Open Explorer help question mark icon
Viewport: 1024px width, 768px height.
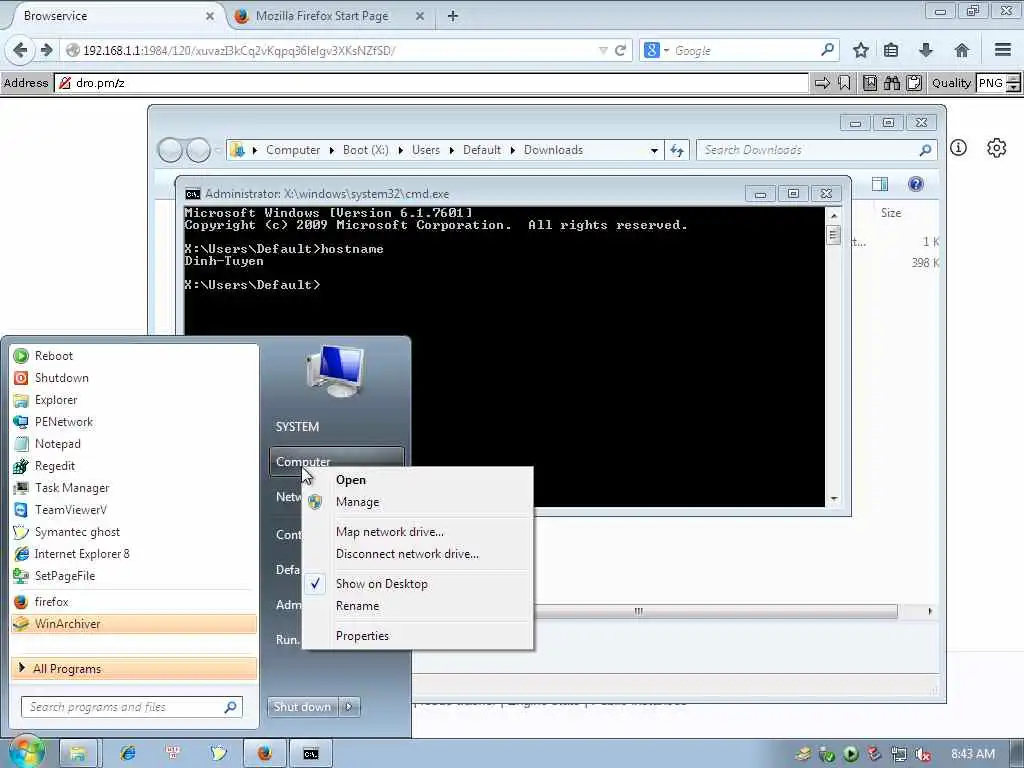916,184
